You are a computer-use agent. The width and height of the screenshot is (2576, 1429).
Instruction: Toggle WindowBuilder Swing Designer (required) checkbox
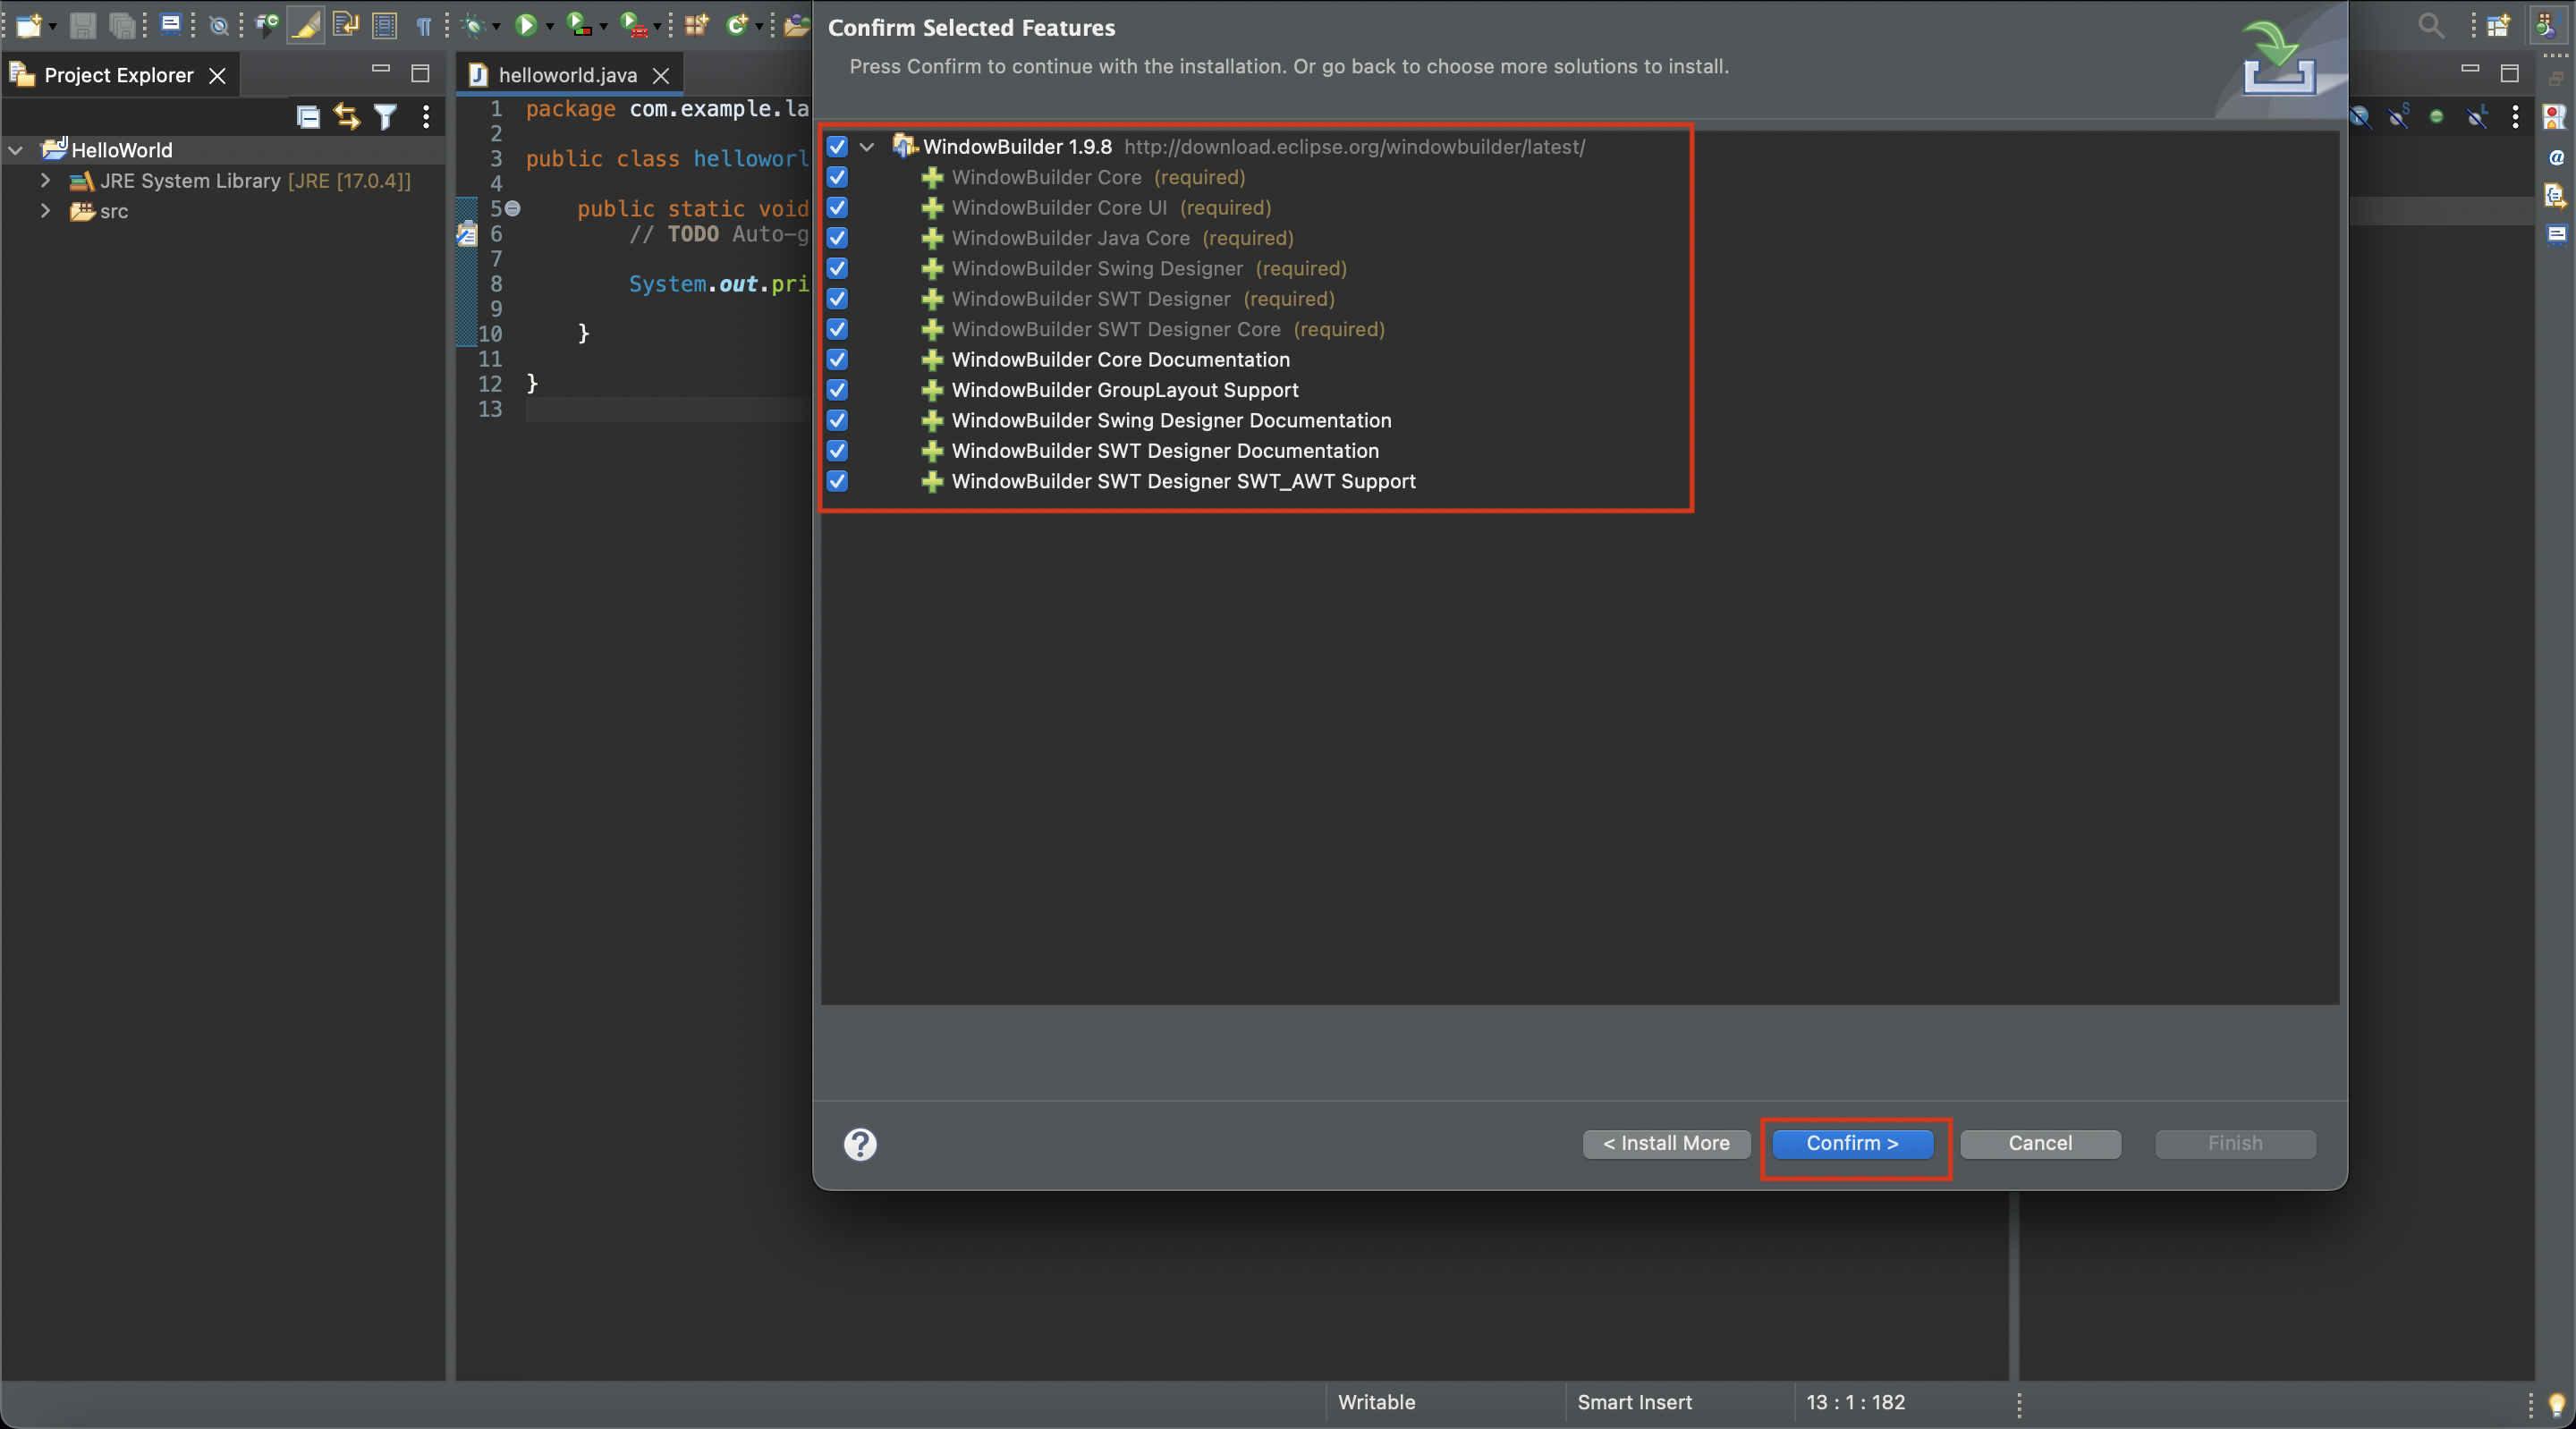click(837, 268)
